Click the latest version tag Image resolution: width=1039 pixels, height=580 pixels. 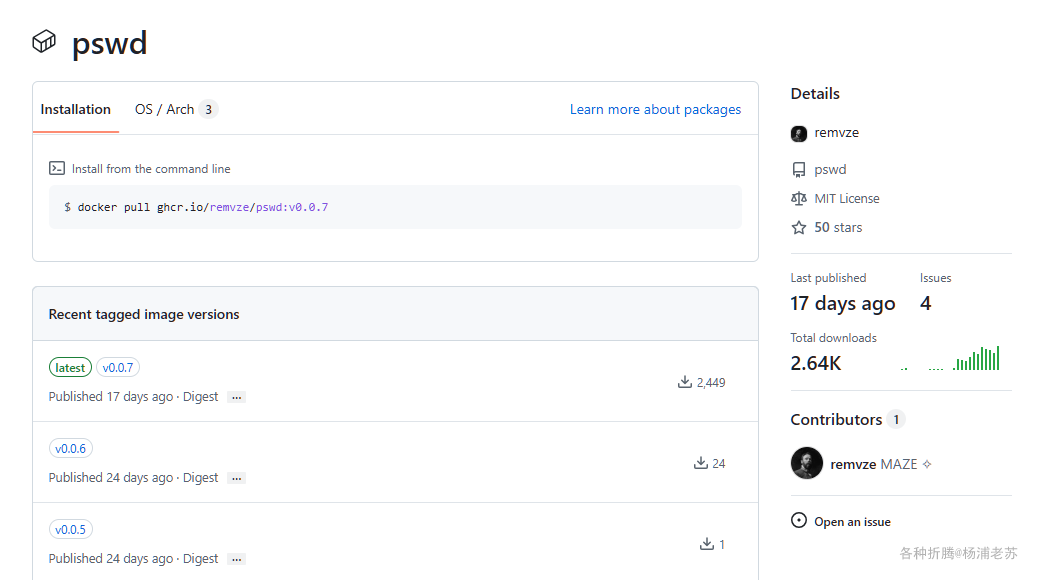[x=70, y=368]
